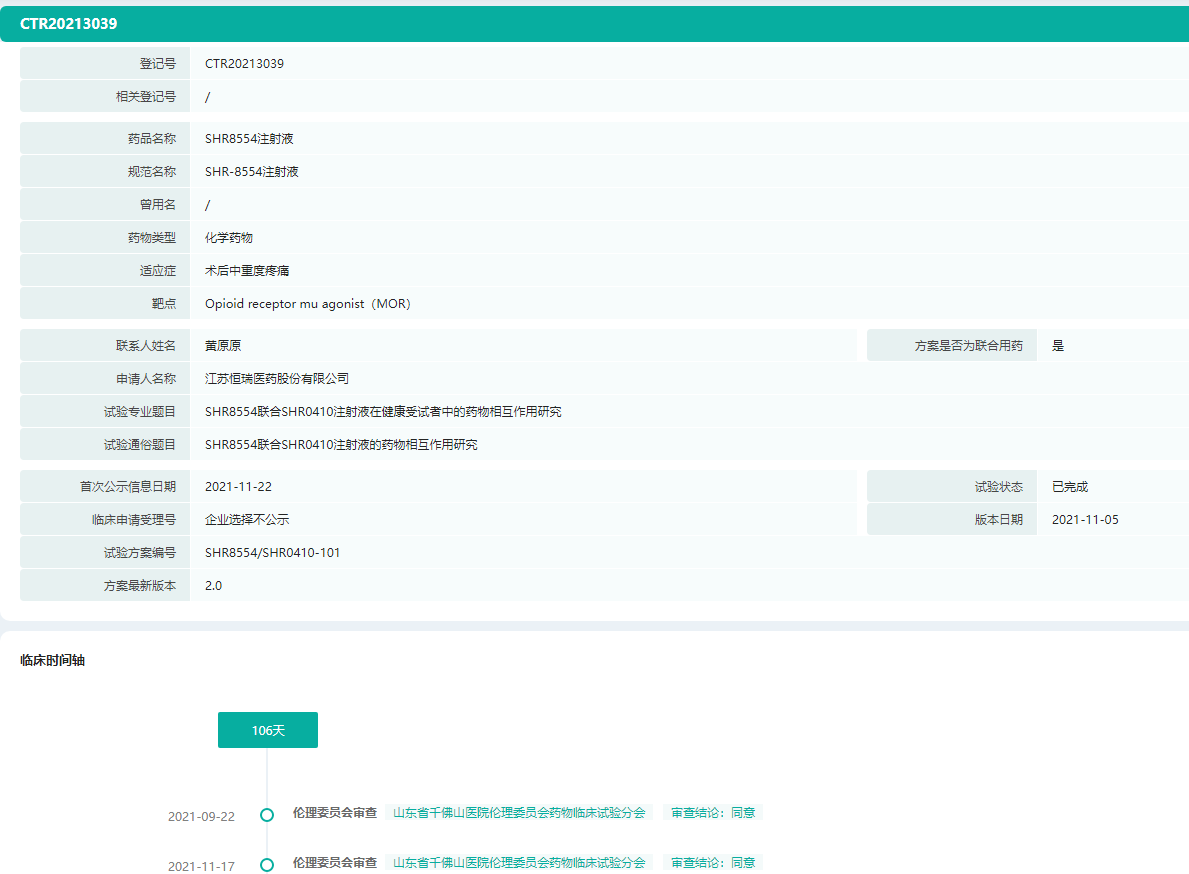Viewport: 1189px width, 874px height.
Task: Click 审查结论：同意 tag in the 2021-09-22 row
Action: pyautogui.click(x=713, y=813)
